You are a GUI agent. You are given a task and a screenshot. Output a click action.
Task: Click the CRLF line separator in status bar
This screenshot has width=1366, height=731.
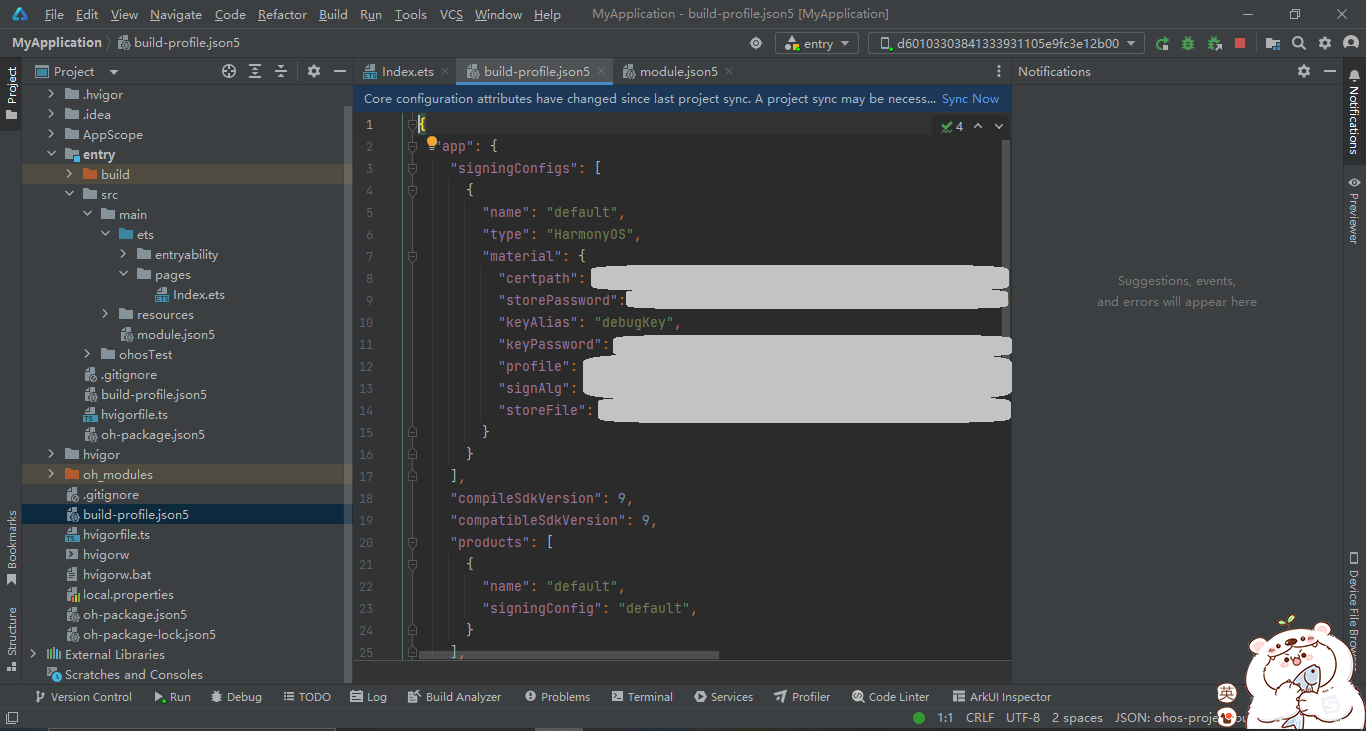point(979,718)
